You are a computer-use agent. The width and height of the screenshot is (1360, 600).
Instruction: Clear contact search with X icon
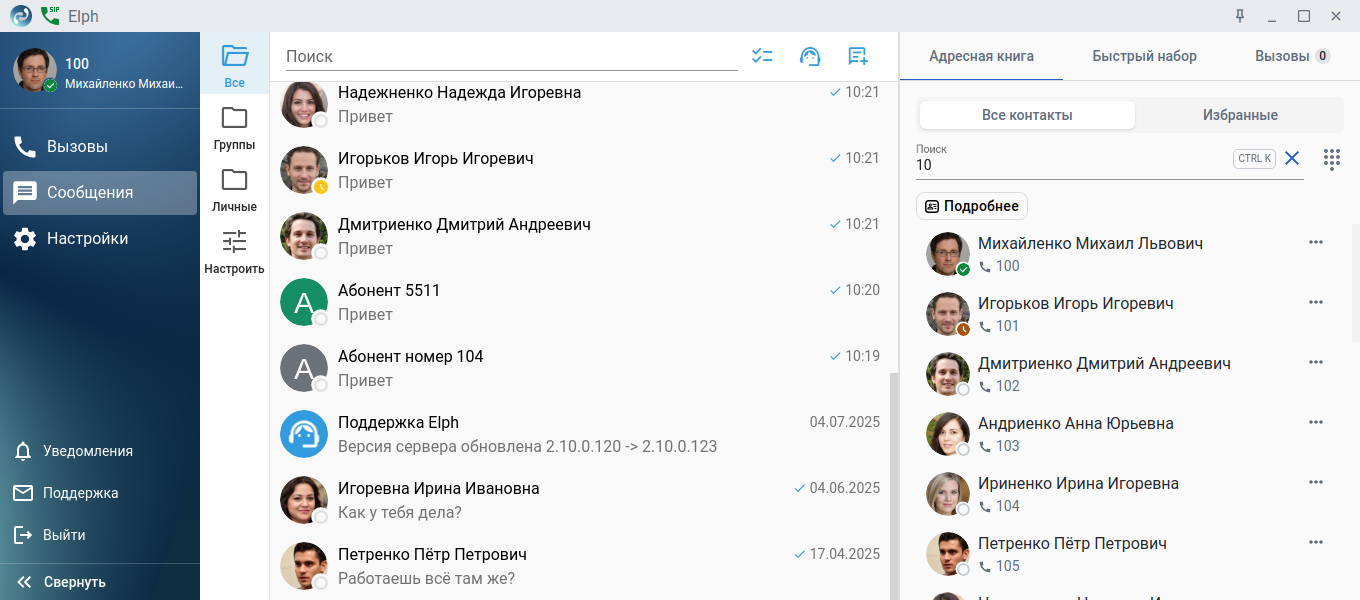(x=1292, y=158)
